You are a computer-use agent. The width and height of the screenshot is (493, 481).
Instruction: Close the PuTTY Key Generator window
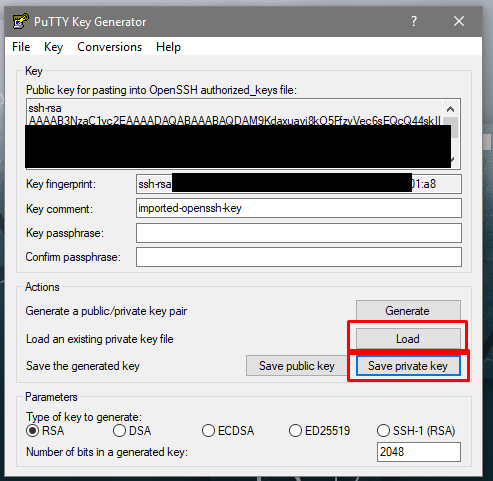tap(459, 22)
